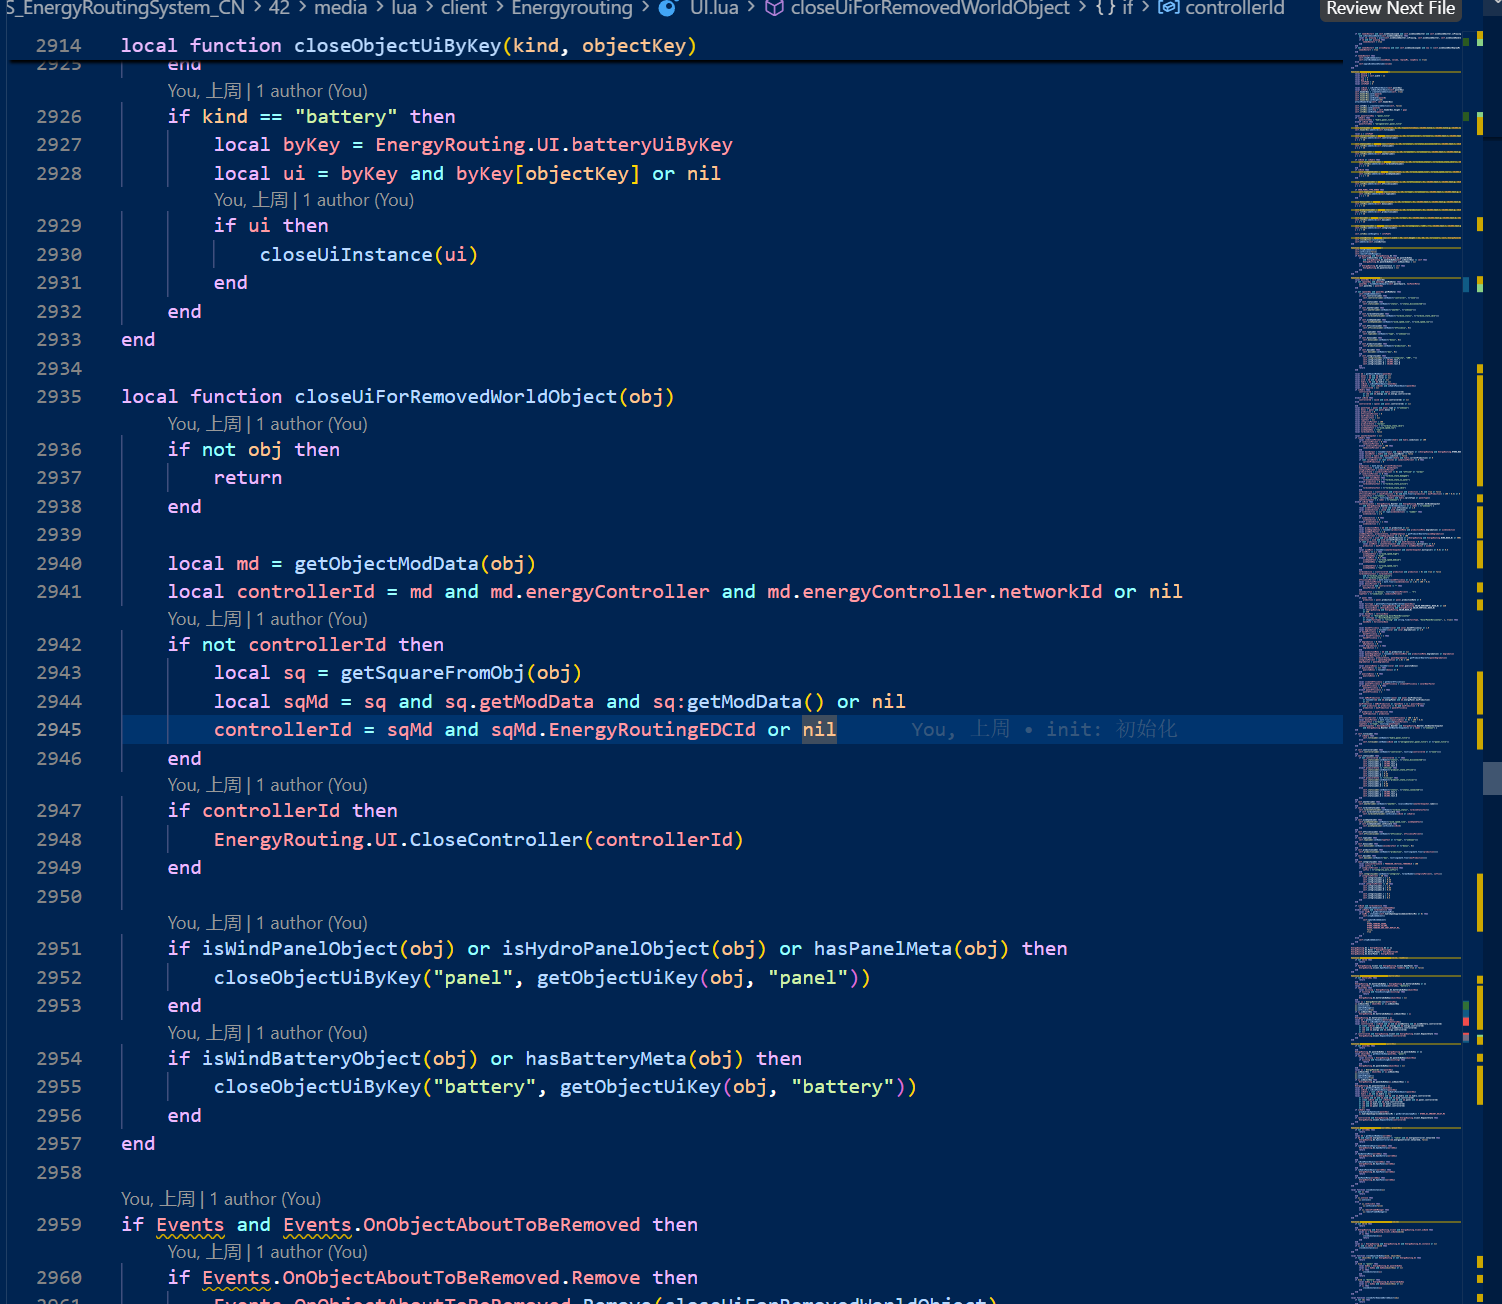
Task: Click line number 2945
Action: [x=59, y=730]
